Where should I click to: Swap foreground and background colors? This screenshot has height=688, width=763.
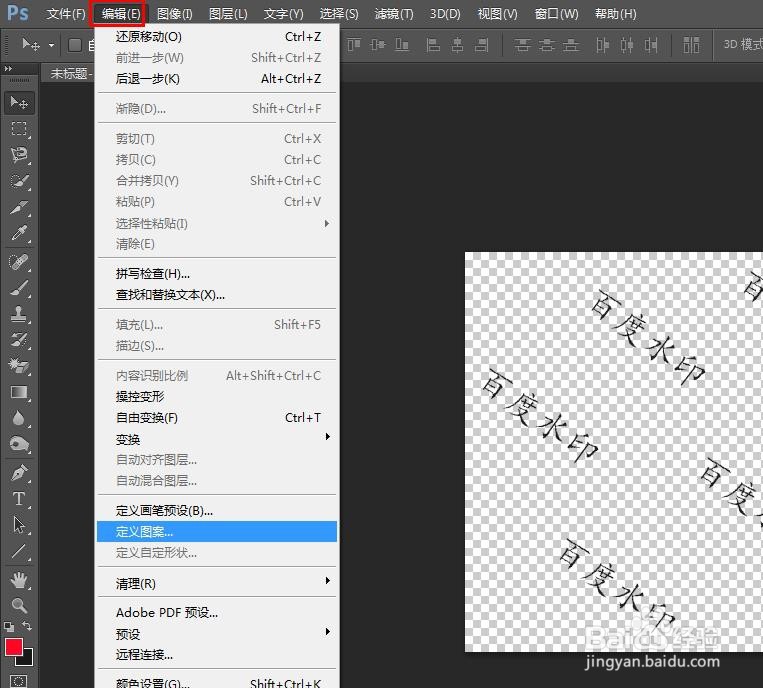pos(27,626)
